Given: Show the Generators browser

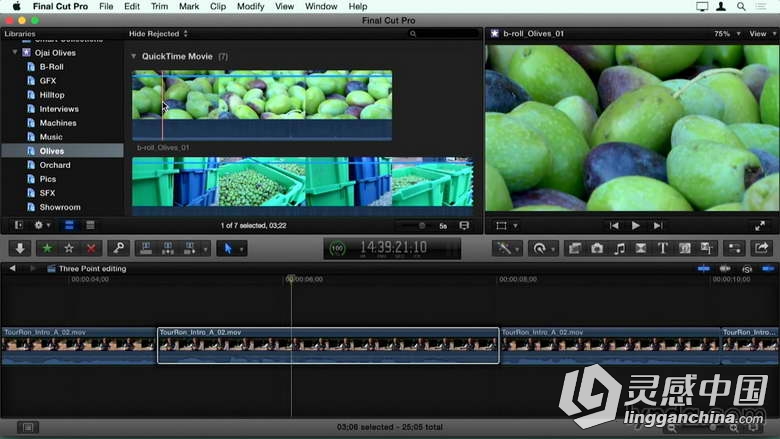Looking at the screenshot, I should pos(684,248).
